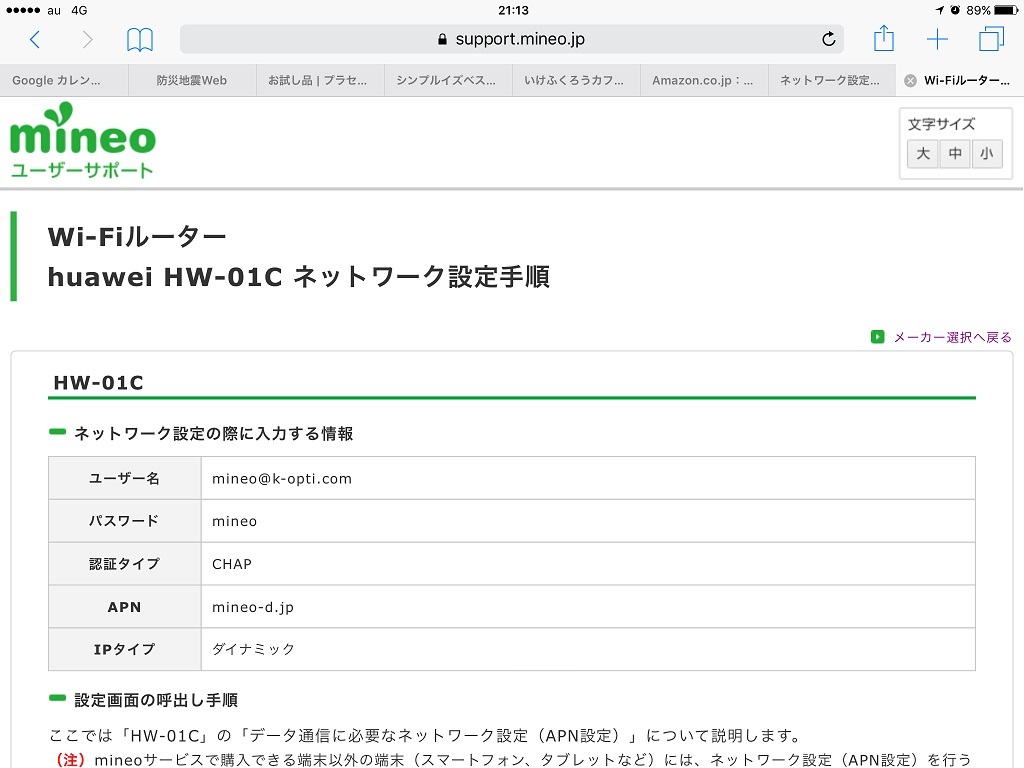Tap the battery icon in the status bar
Screen dimensions: 1024x768
(x=1006, y=10)
